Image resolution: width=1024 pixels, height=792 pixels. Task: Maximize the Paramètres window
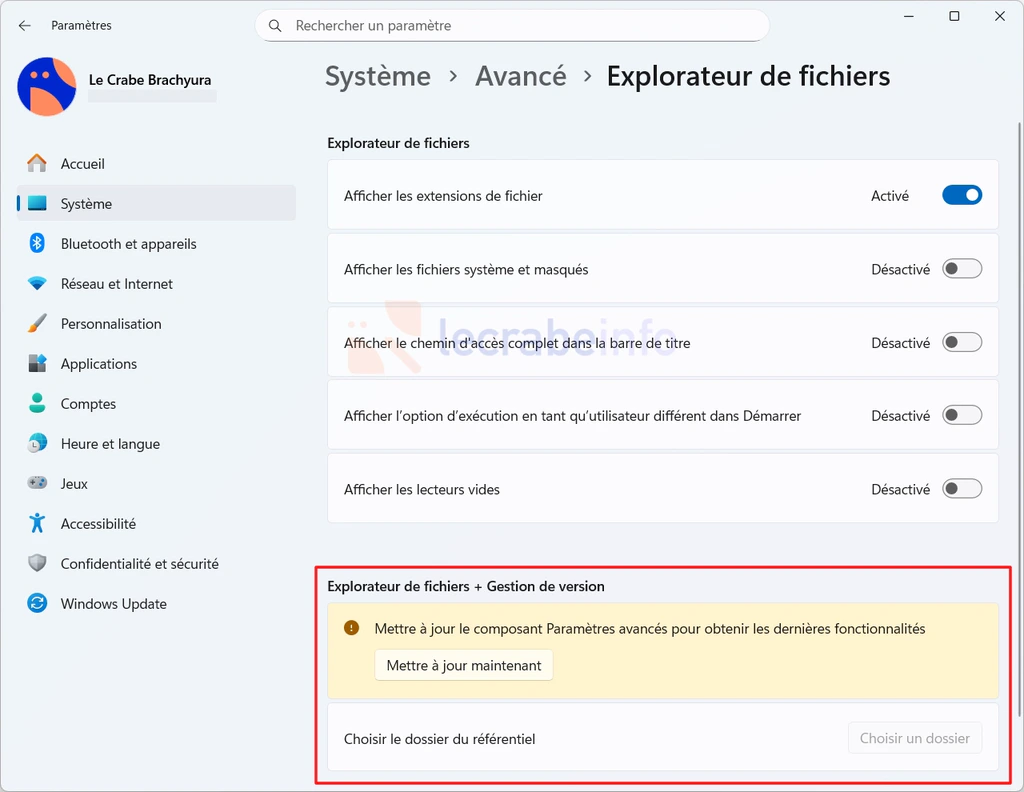coord(954,16)
